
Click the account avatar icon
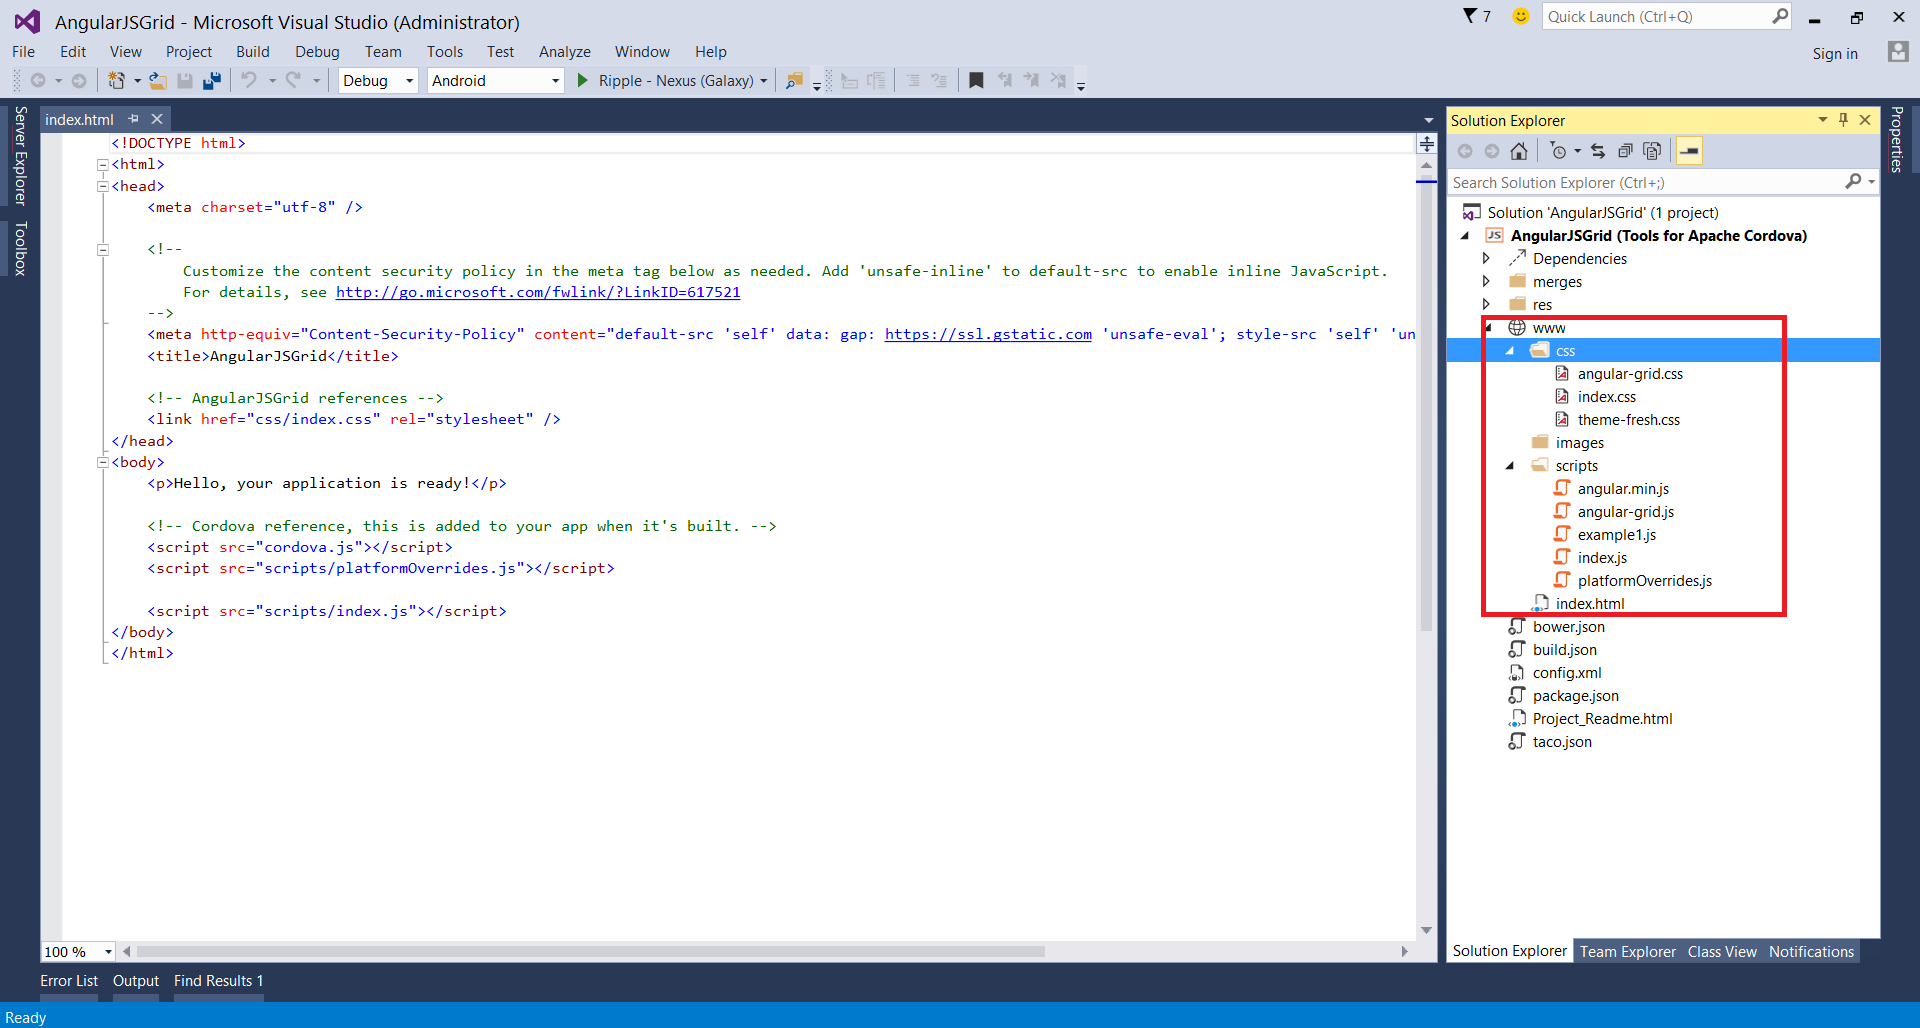coord(1898,52)
